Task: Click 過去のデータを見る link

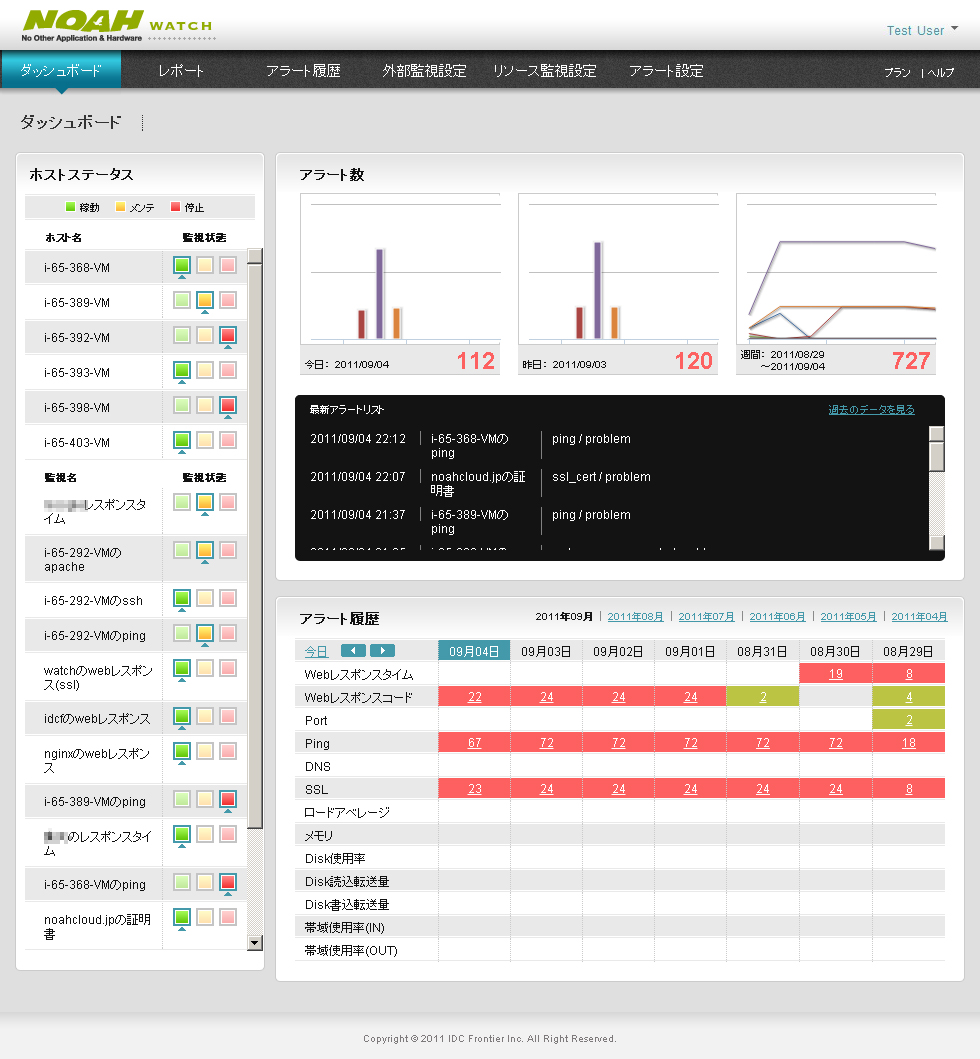Action: [x=871, y=409]
